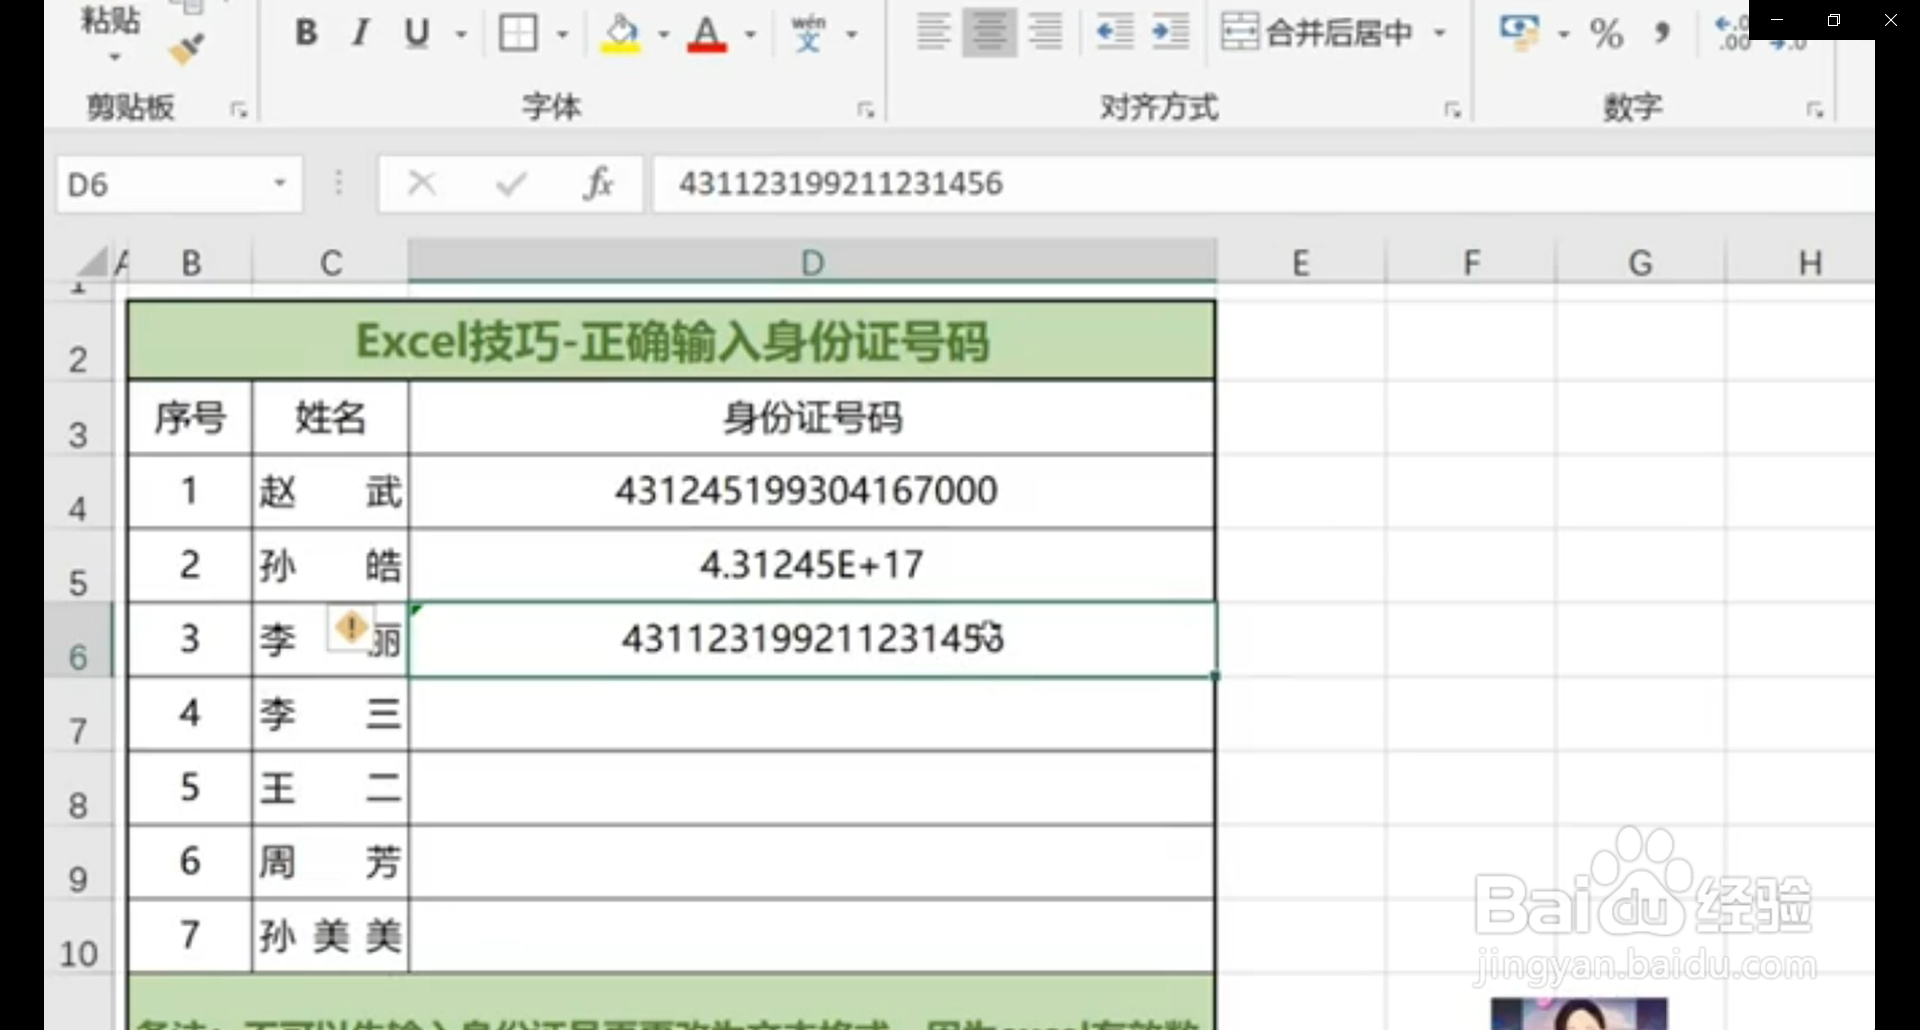The height and width of the screenshot is (1030, 1920).
Task: Open alignment settings dialog launcher
Action: 1452,109
